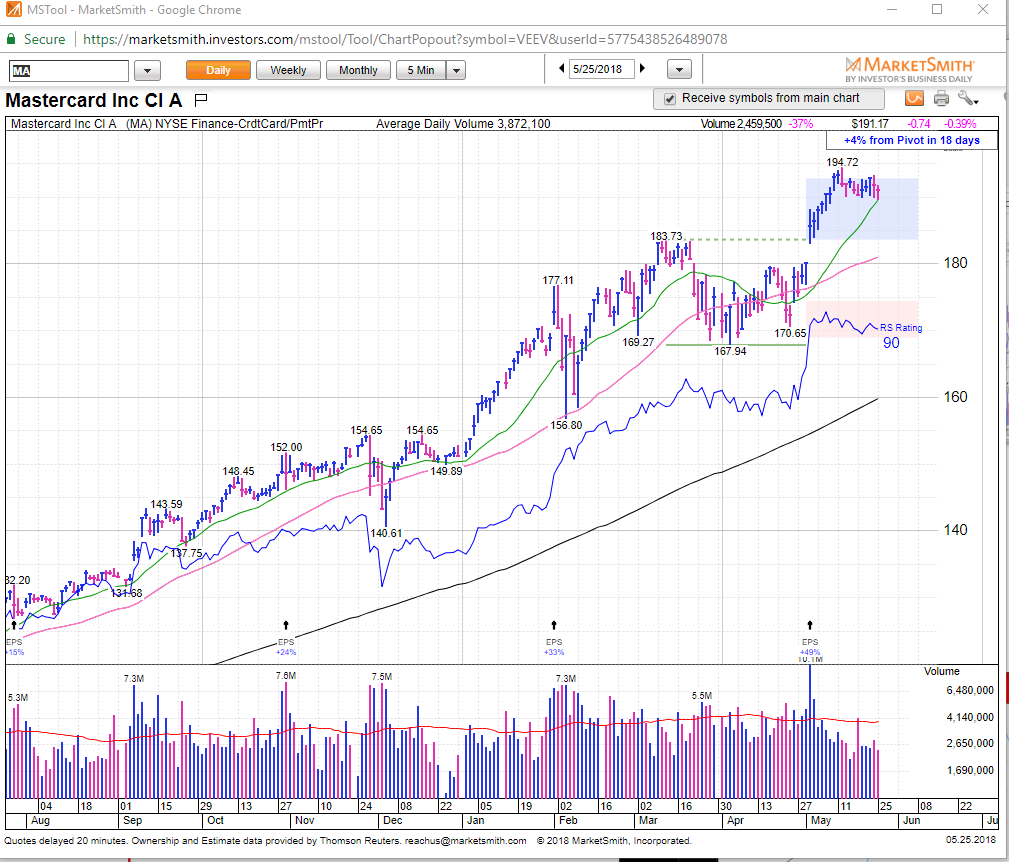Viewport: 1009px width, 862px height.
Task: Click the browser address bar URL
Action: click(x=405, y=39)
